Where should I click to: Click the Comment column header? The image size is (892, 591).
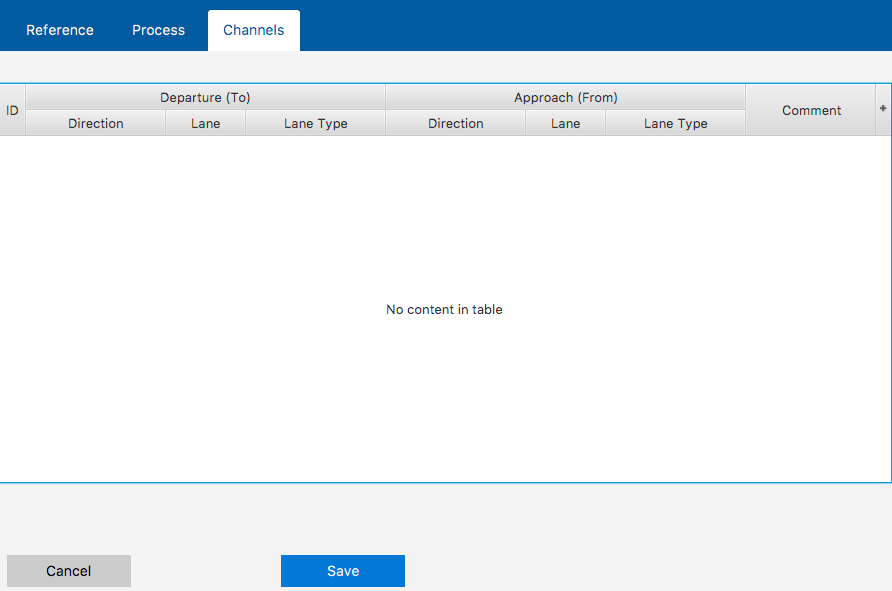coord(811,110)
